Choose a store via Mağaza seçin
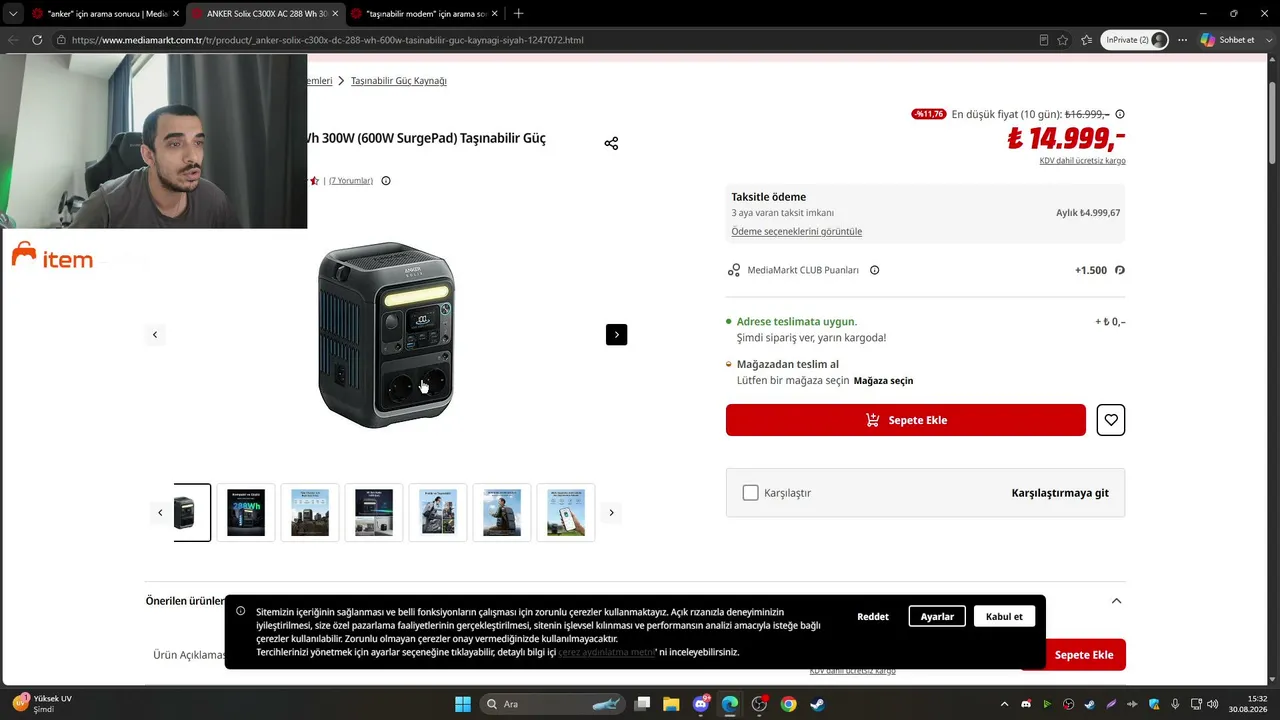 tap(883, 381)
